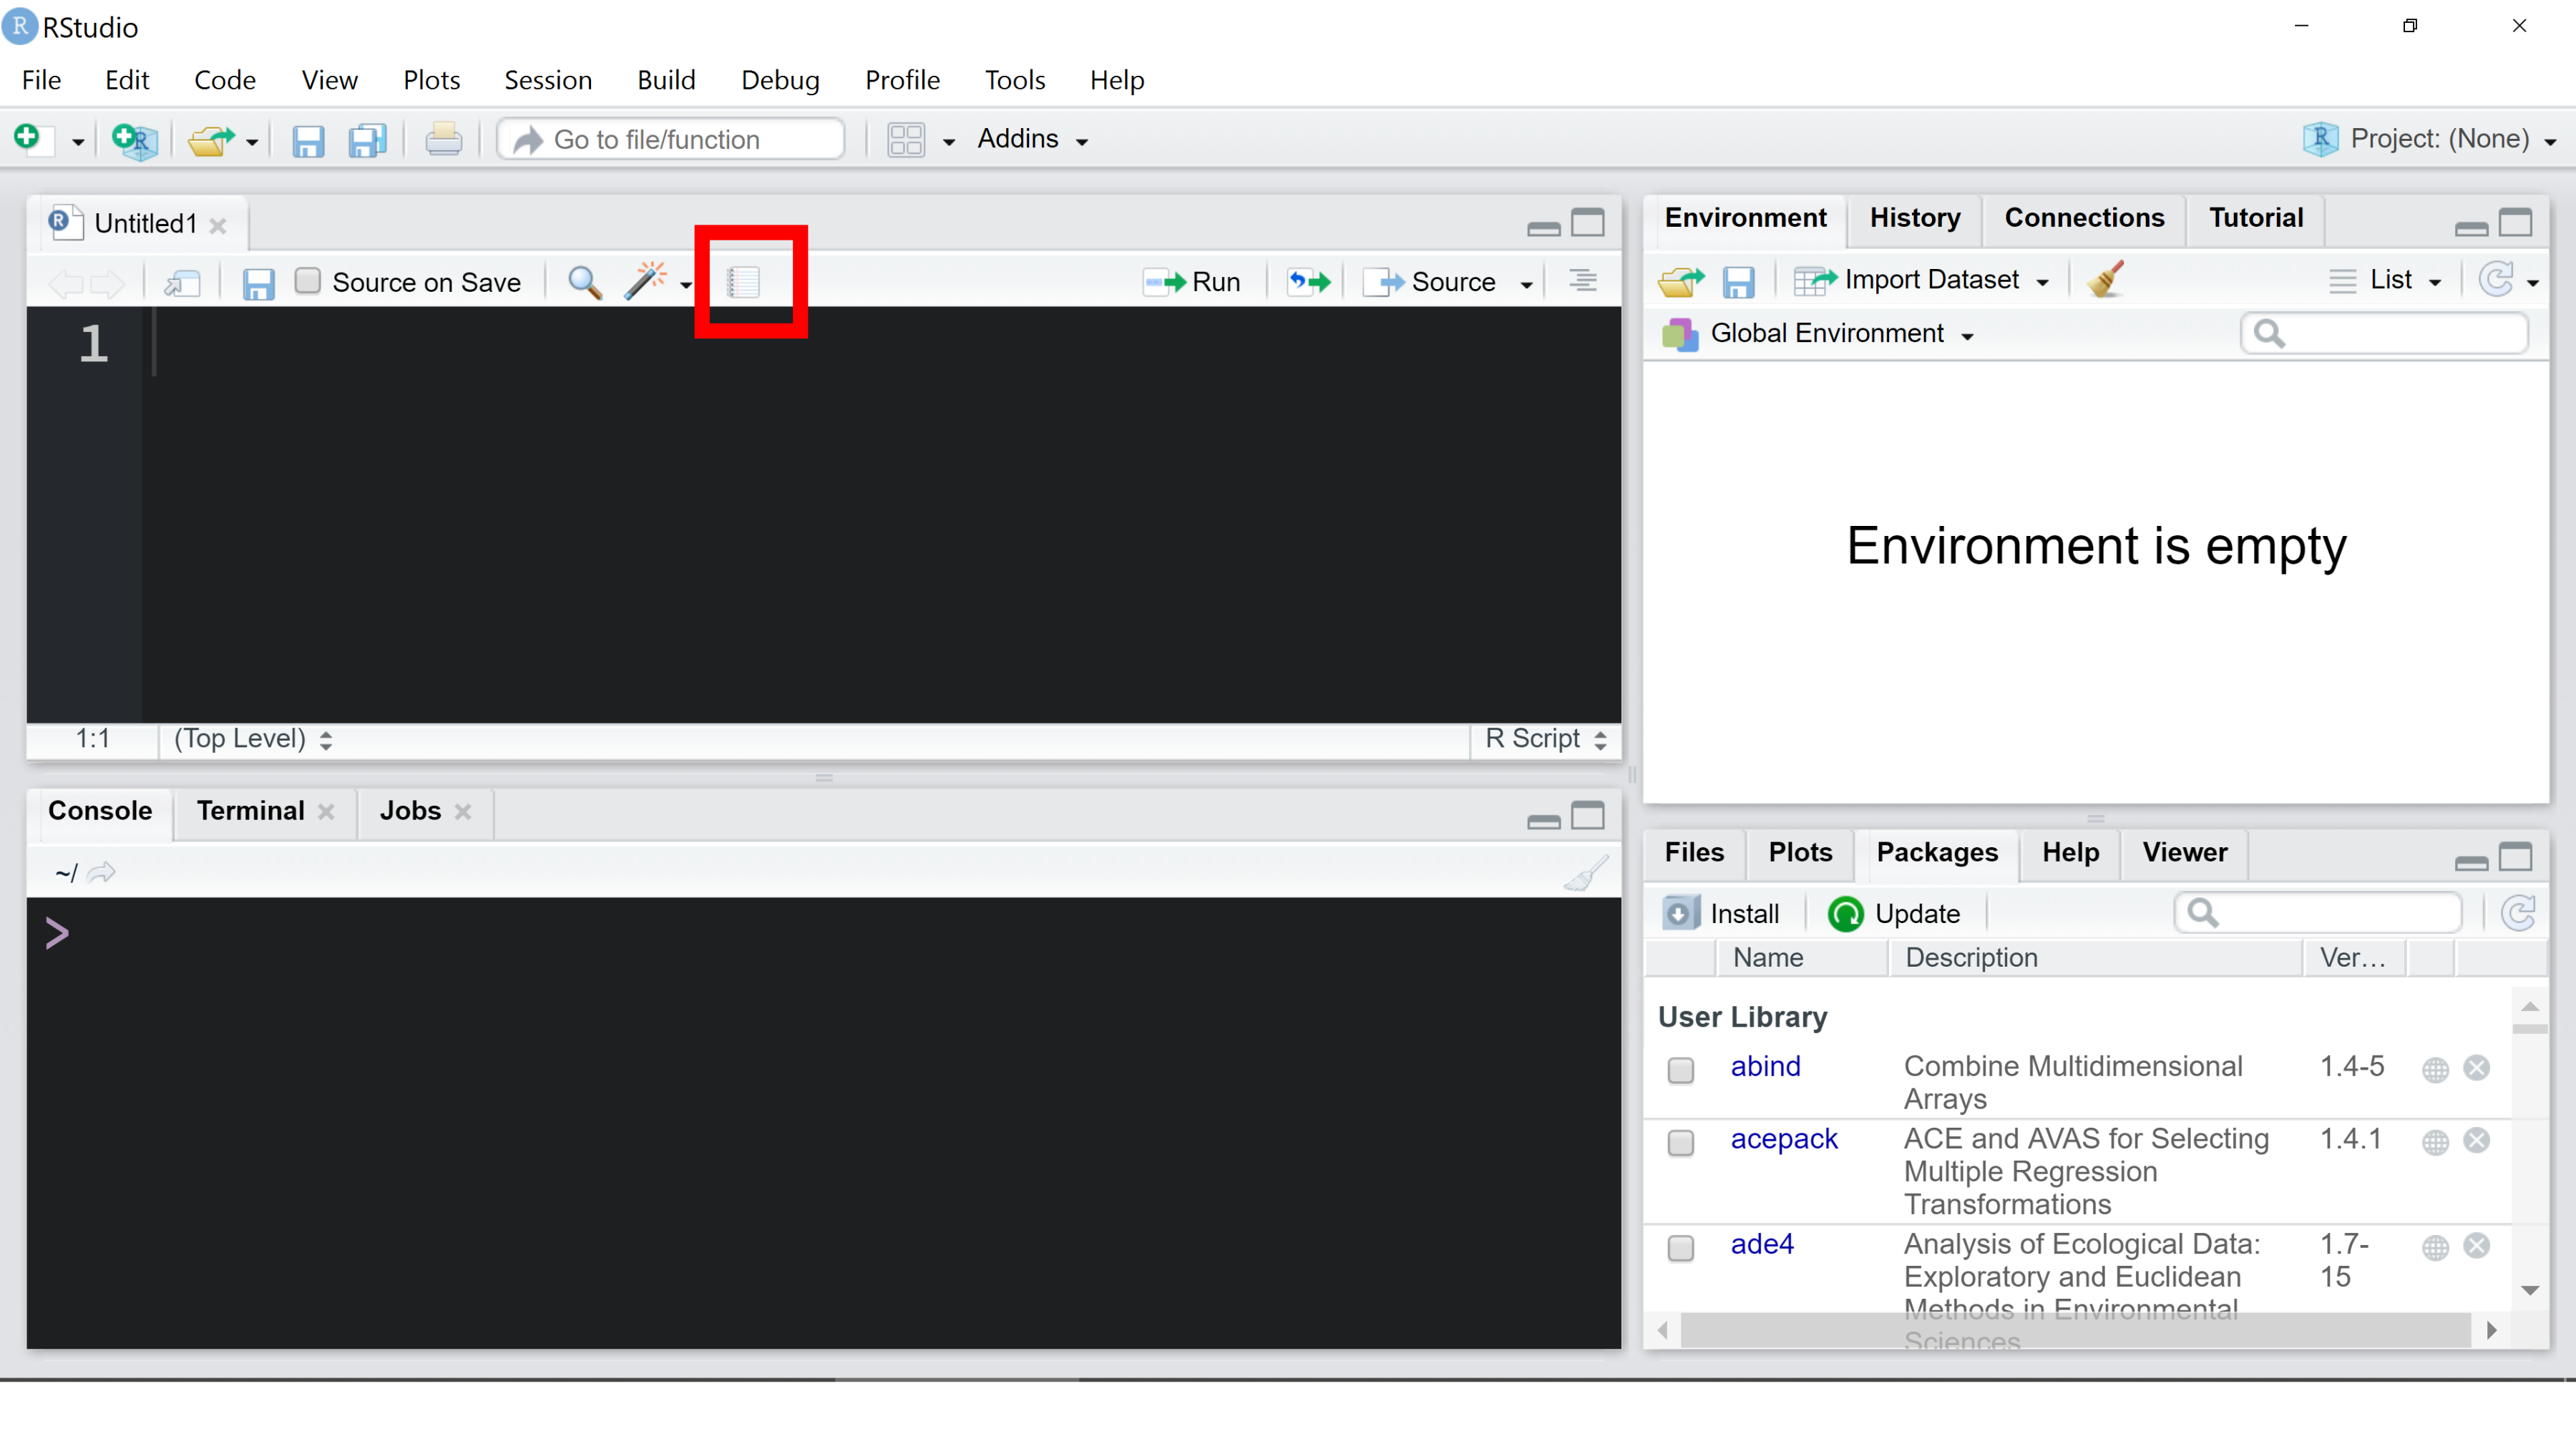The height and width of the screenshot is (1449, 2576).
Task: Click Show document outline icon
Action: pyautogui.click(x=1582, y=282)
